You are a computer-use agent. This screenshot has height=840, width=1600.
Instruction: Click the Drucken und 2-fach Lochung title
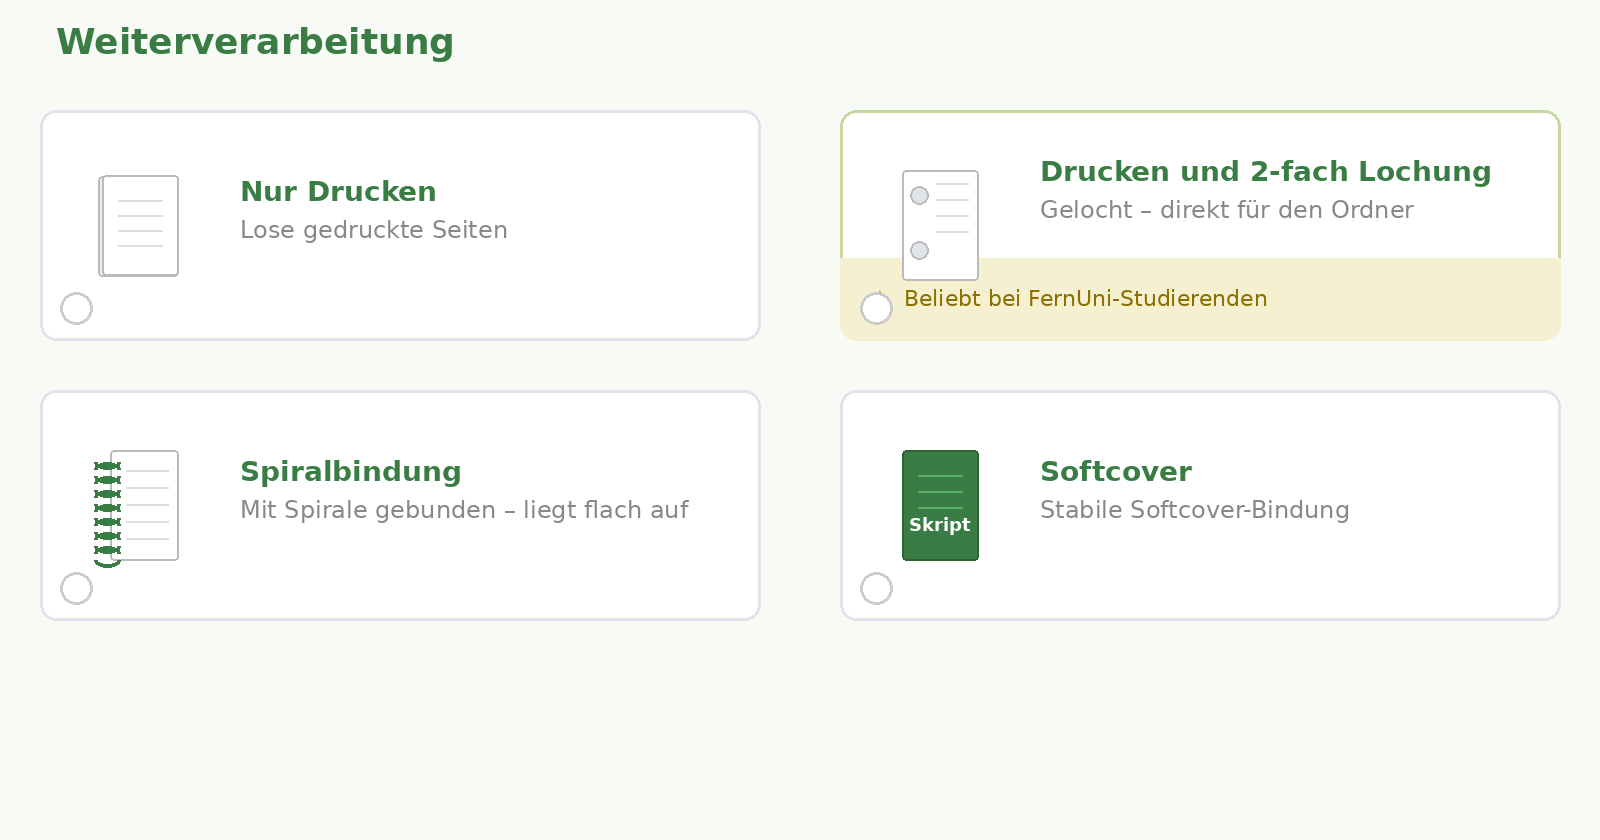(1265, 171)
